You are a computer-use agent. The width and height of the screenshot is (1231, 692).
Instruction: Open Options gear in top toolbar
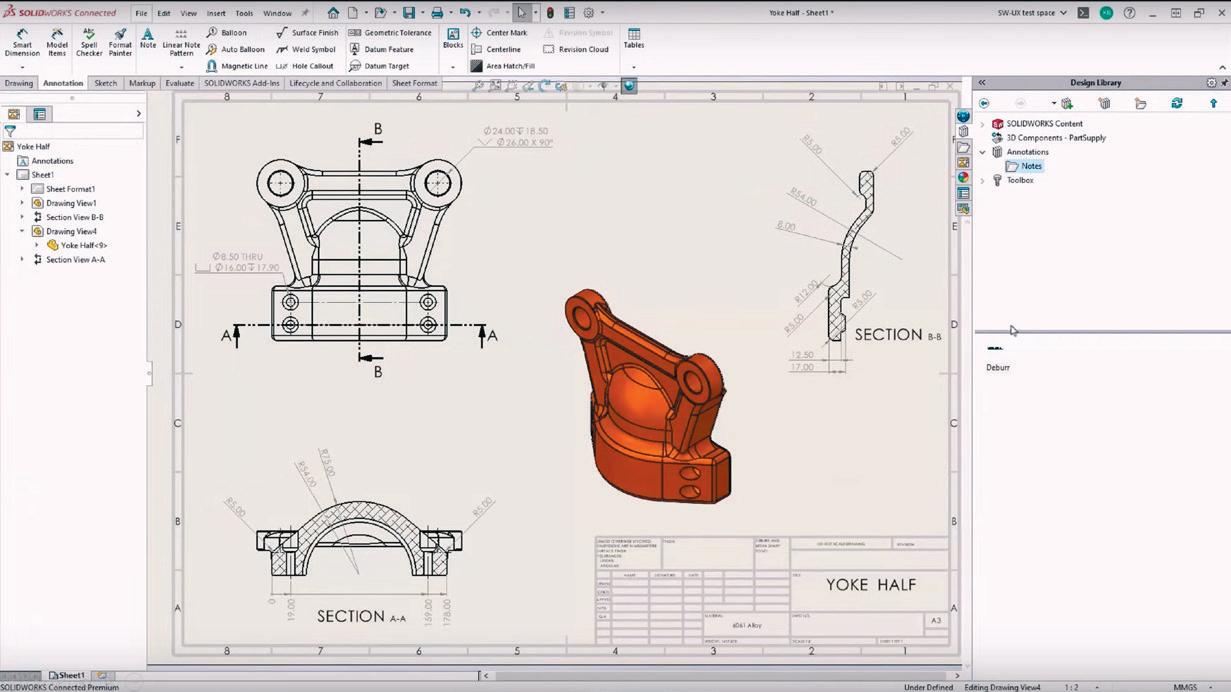click(589, 13)
